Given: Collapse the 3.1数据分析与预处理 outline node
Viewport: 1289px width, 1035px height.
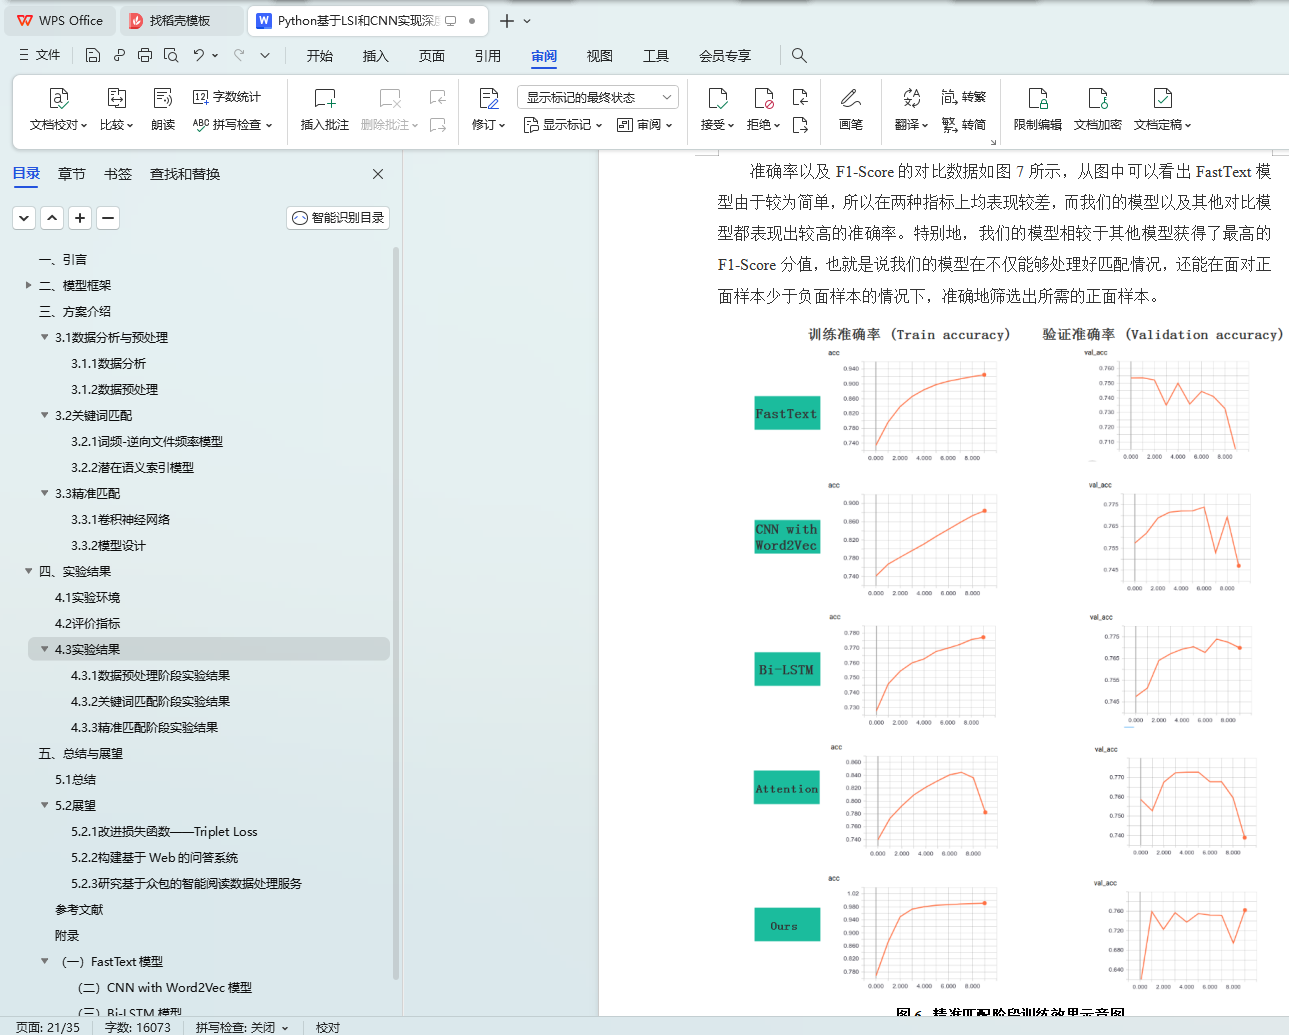Looking at the screenshot, I should [x=44, y=337].
